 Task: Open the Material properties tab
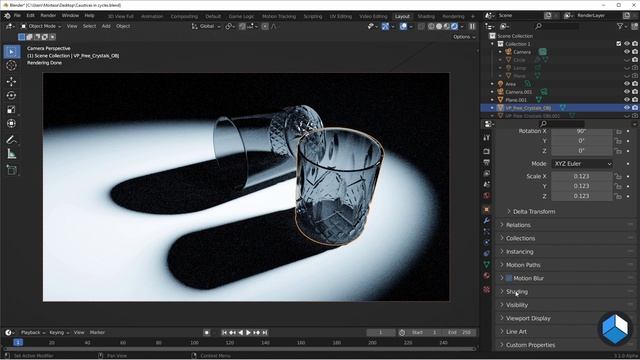pyautogui.click(x=487, y=276)
